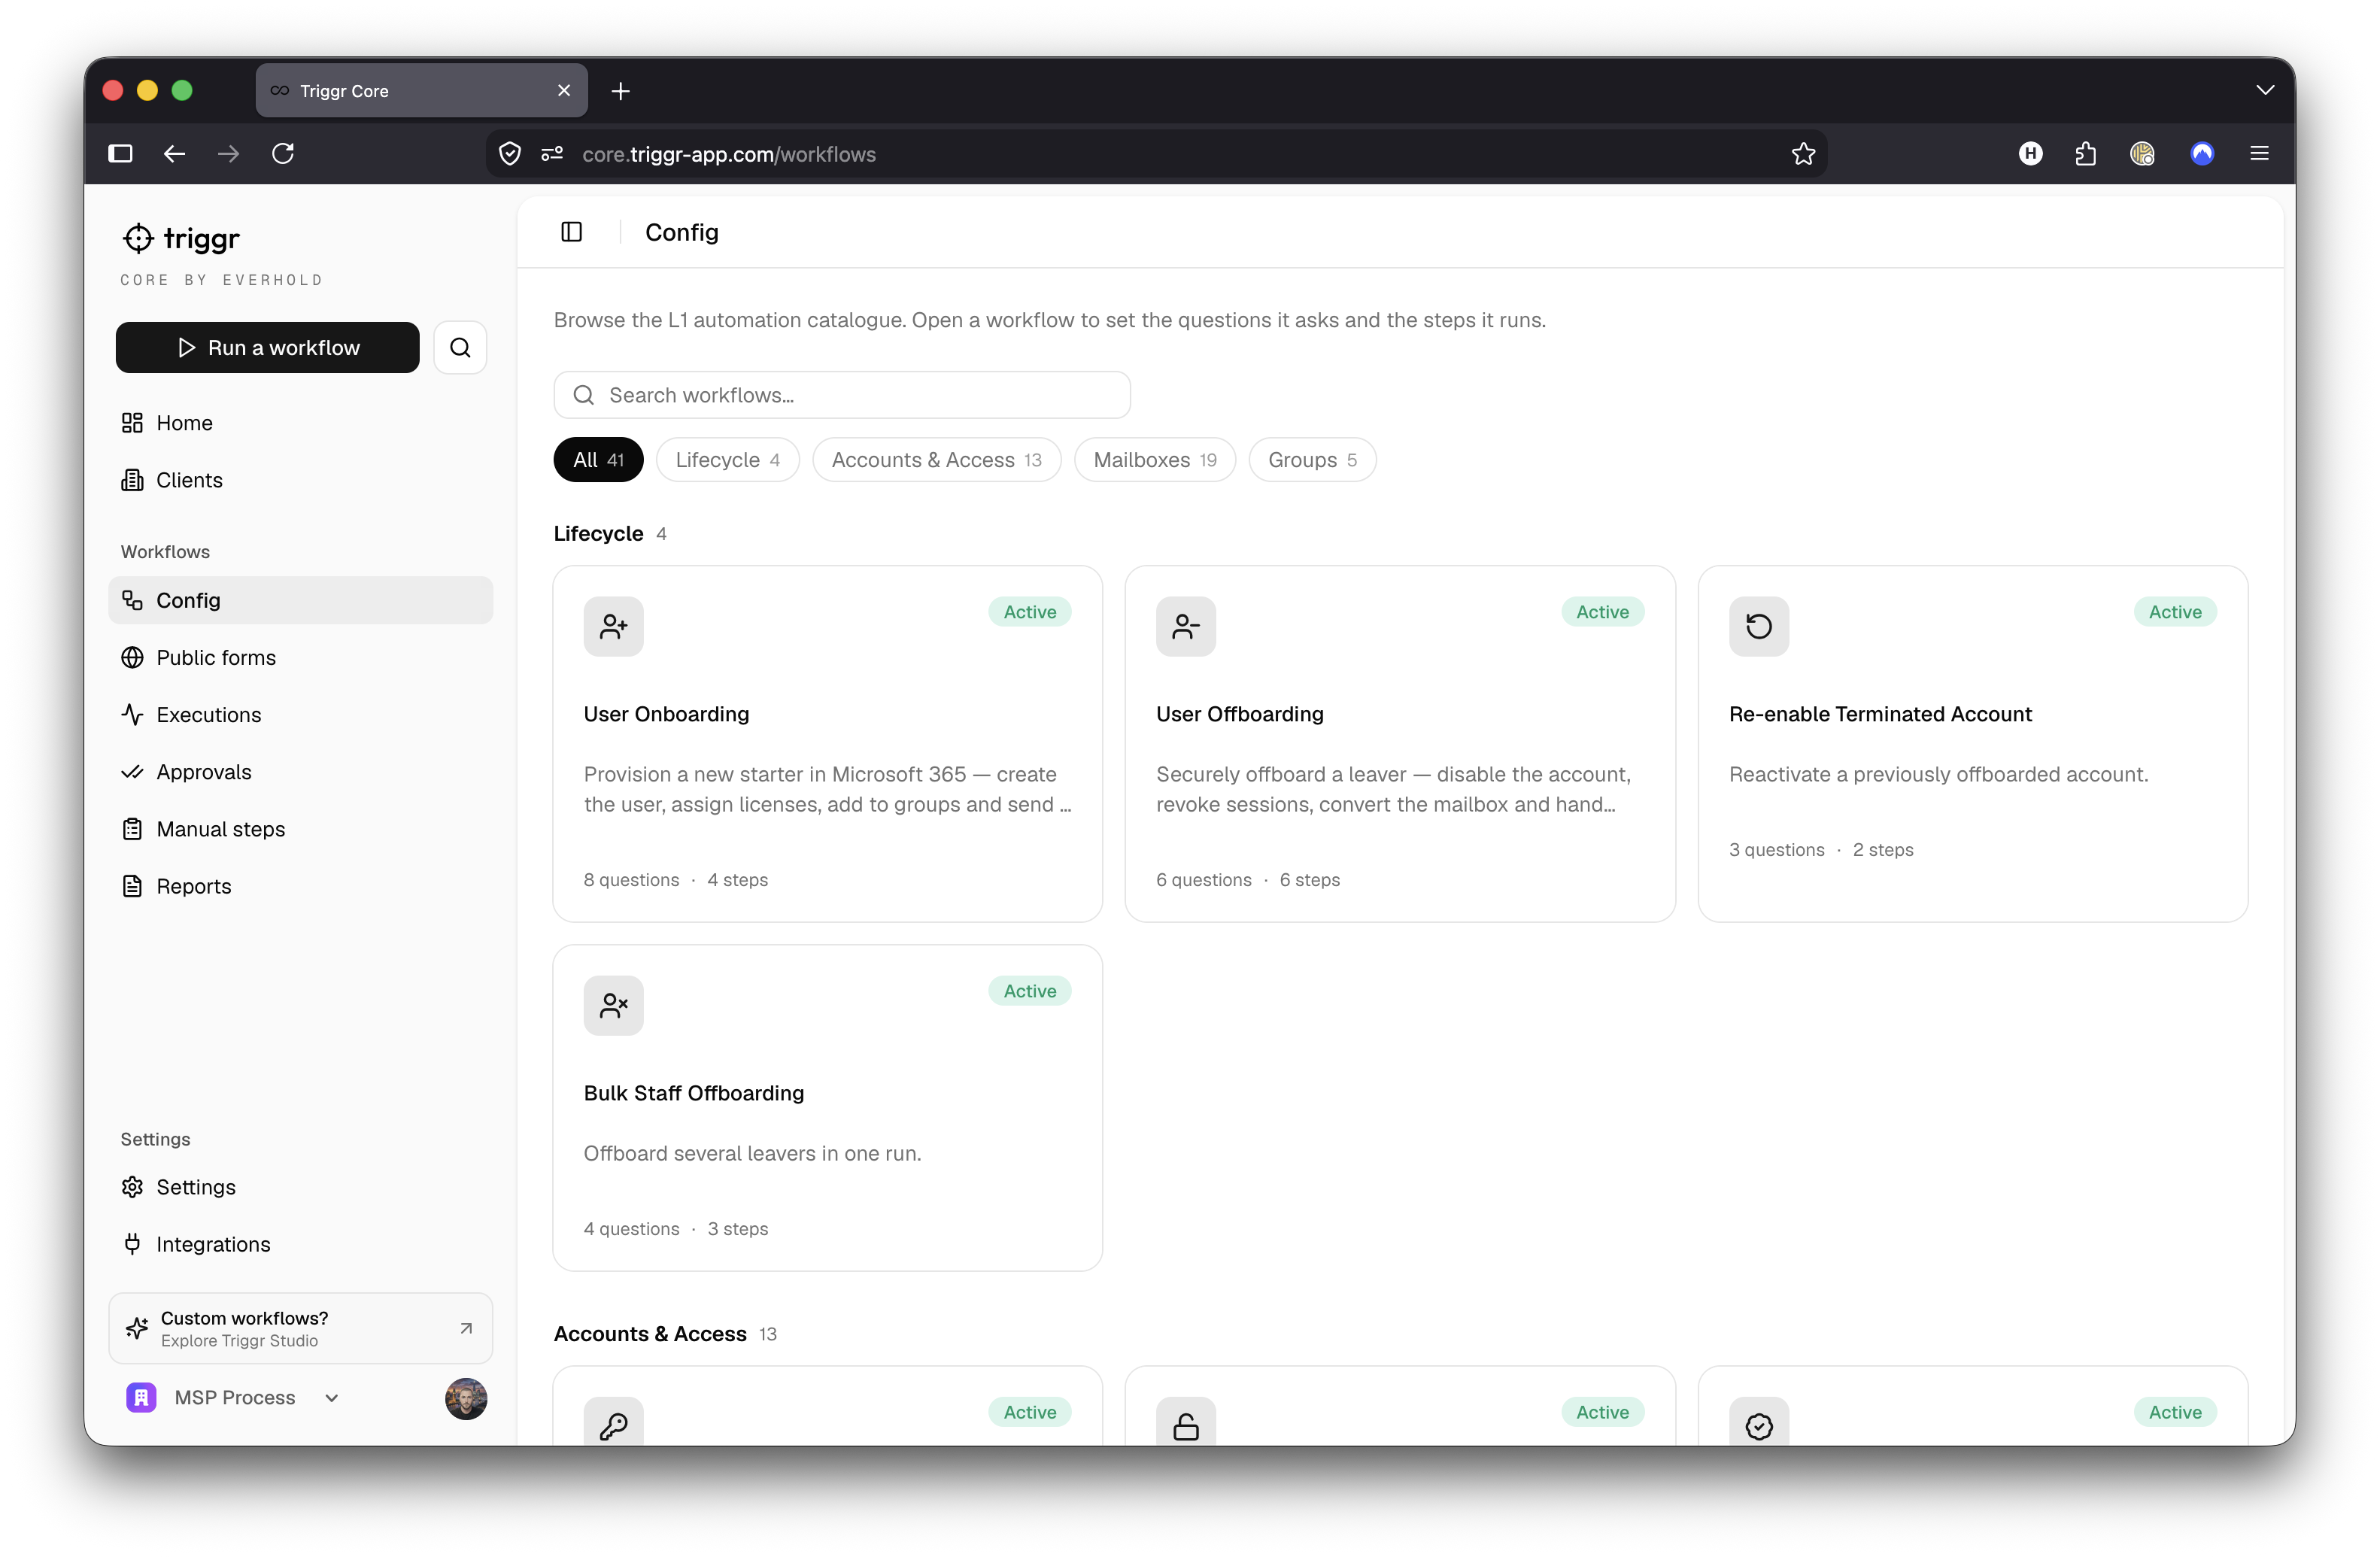The image size is (2380, 1557).
Task: Focus the Search workflows field
Action: 841,395
